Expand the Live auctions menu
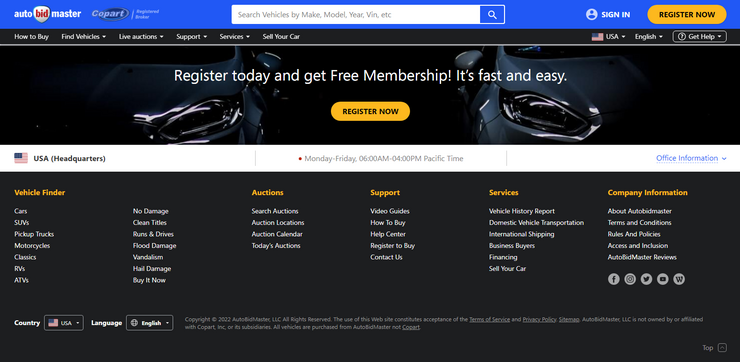Screen dimensions: 740x362 pos(141,36)
